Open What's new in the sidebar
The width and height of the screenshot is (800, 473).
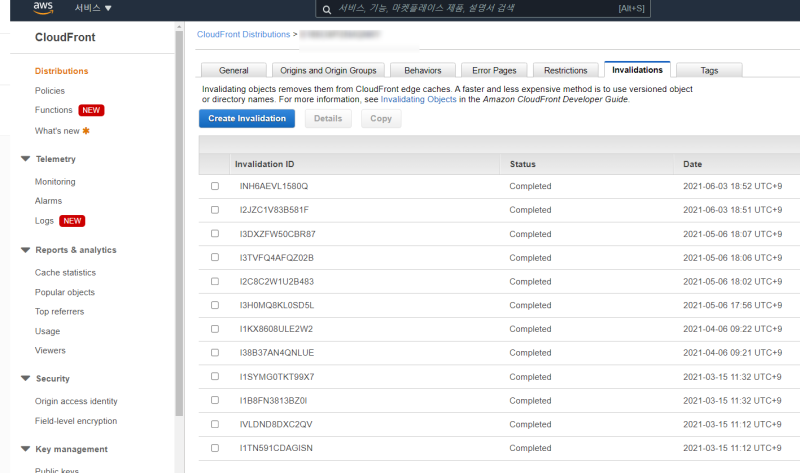[57, 131]
